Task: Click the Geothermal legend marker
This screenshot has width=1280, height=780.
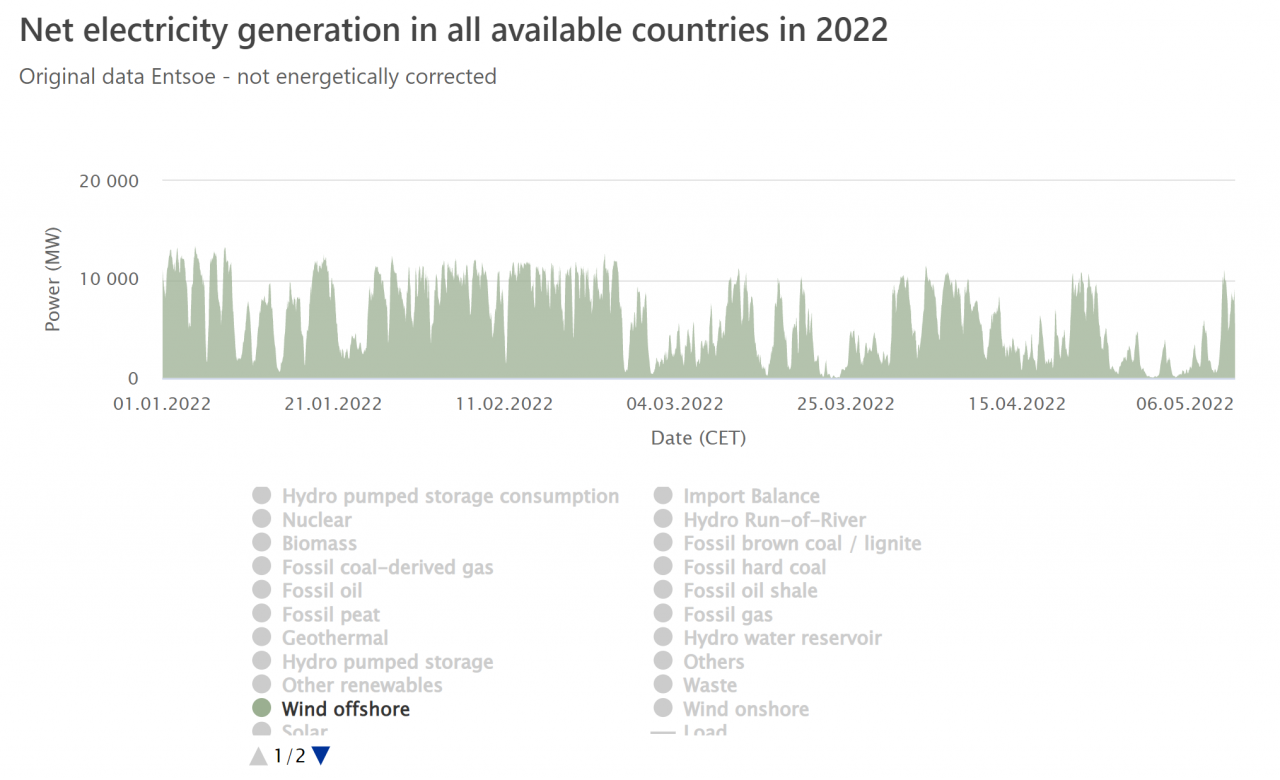Action: tap(262, 637)
